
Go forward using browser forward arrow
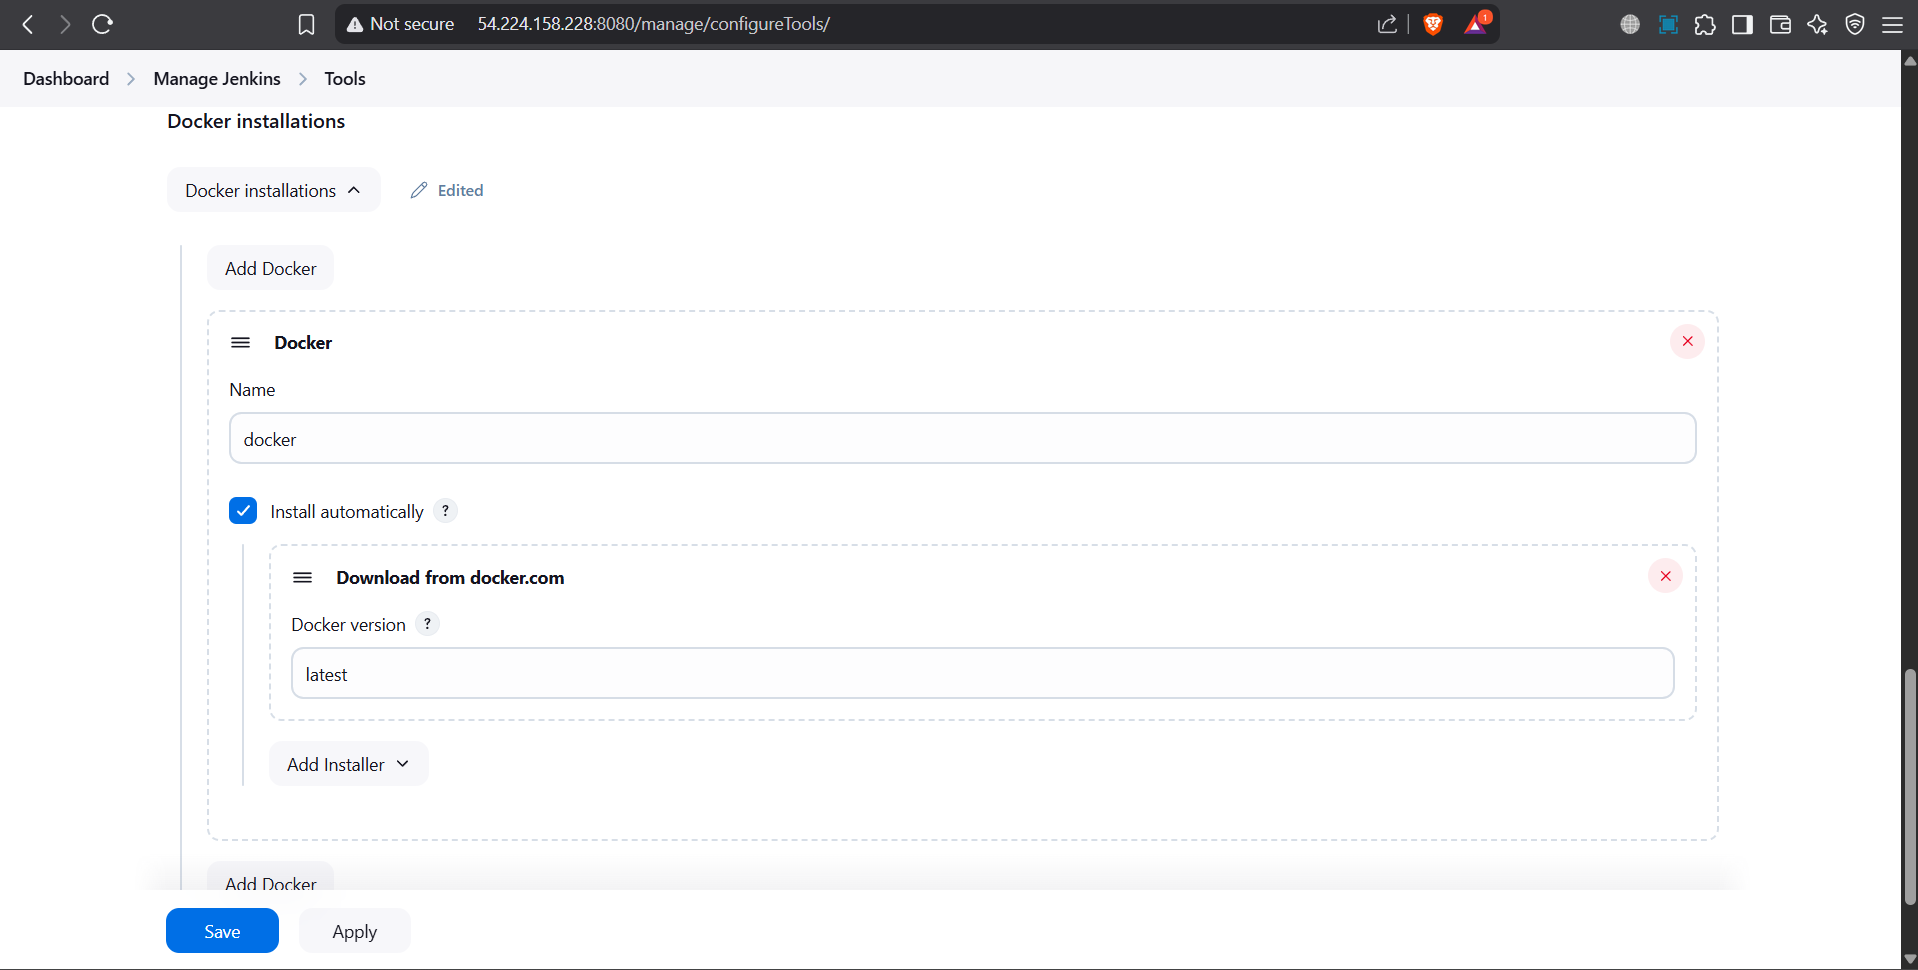65,24
